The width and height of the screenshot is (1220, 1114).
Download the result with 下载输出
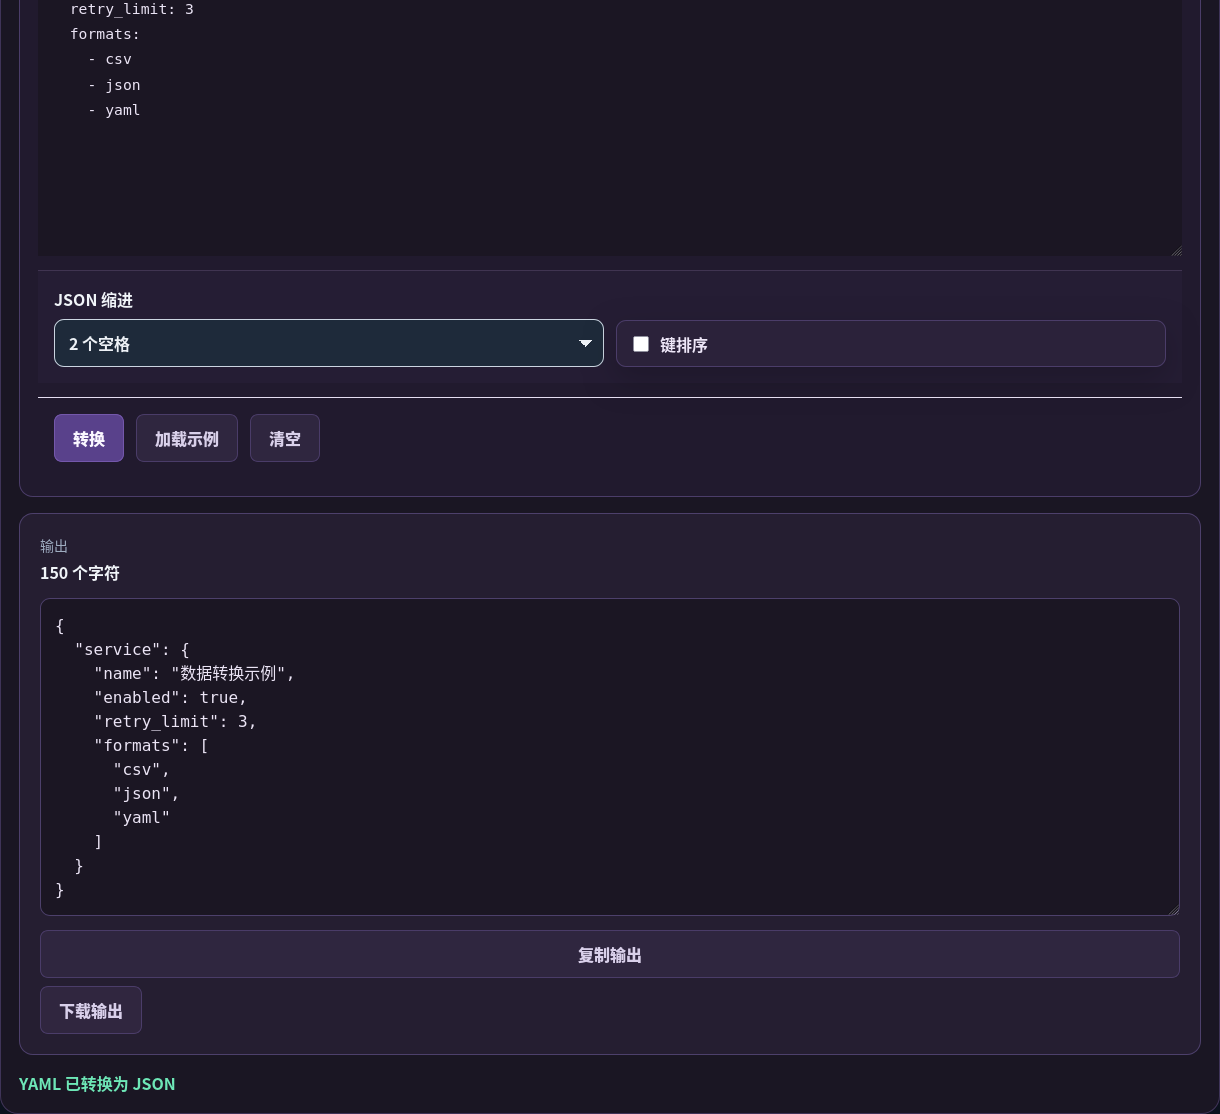tap(91, 1010)
